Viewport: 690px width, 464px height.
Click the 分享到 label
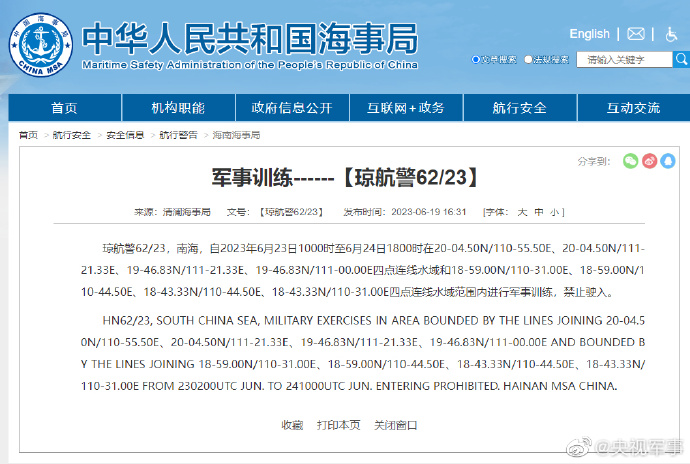[x=594, y=162]
